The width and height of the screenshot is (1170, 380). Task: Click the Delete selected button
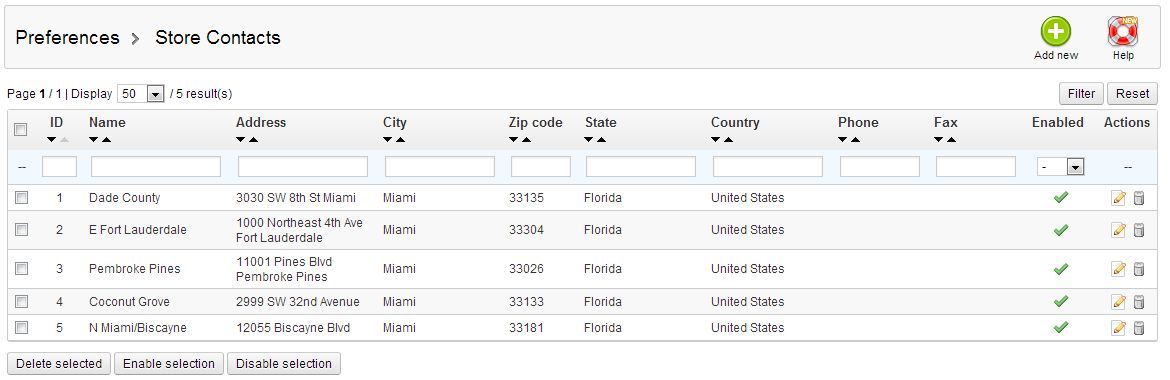coord(59,364)
